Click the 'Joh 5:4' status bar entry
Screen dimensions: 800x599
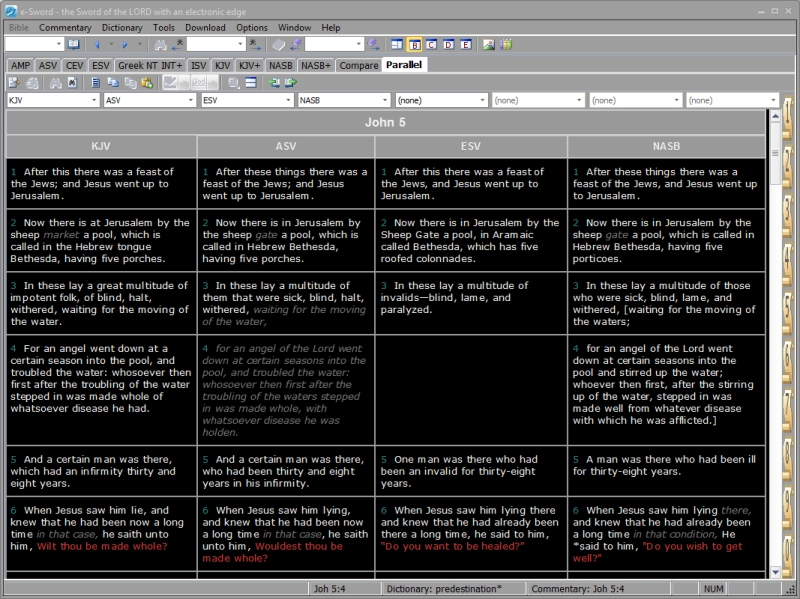point(330,589)
